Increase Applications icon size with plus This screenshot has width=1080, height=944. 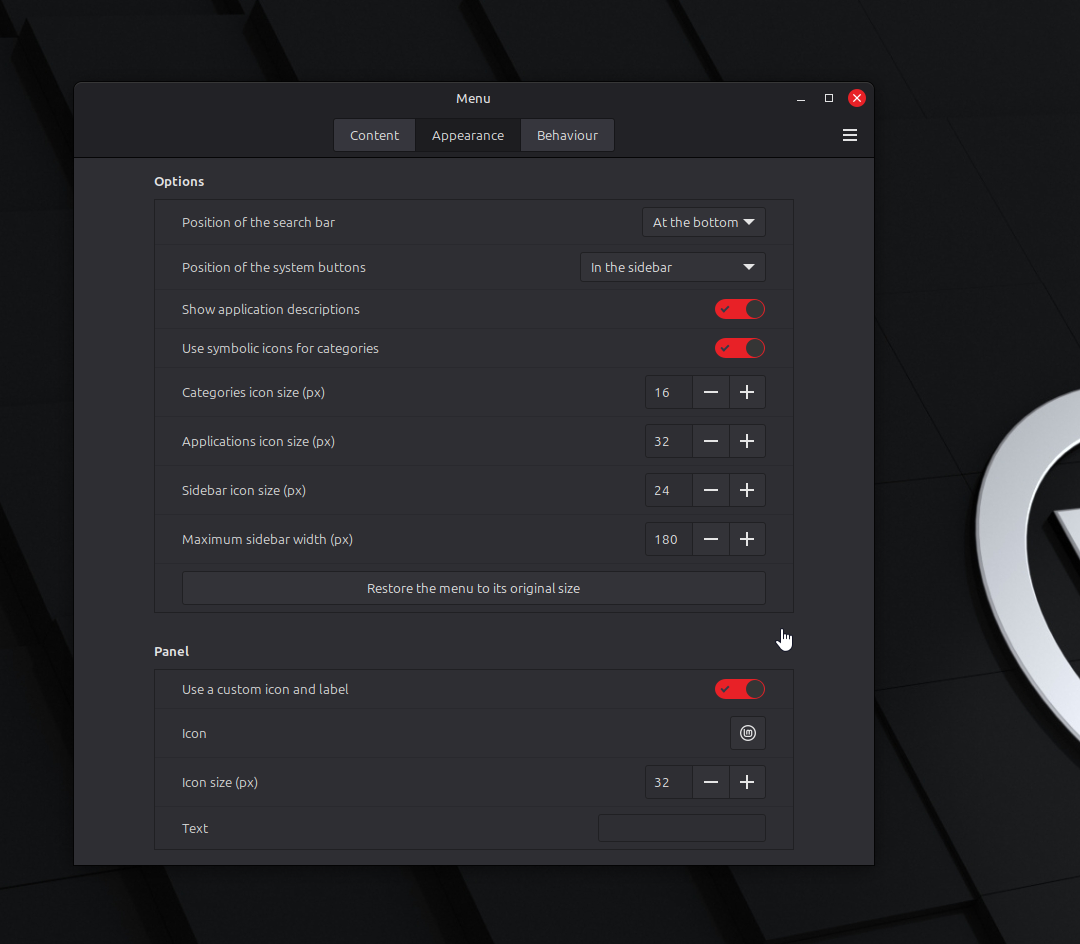(747, 441)
